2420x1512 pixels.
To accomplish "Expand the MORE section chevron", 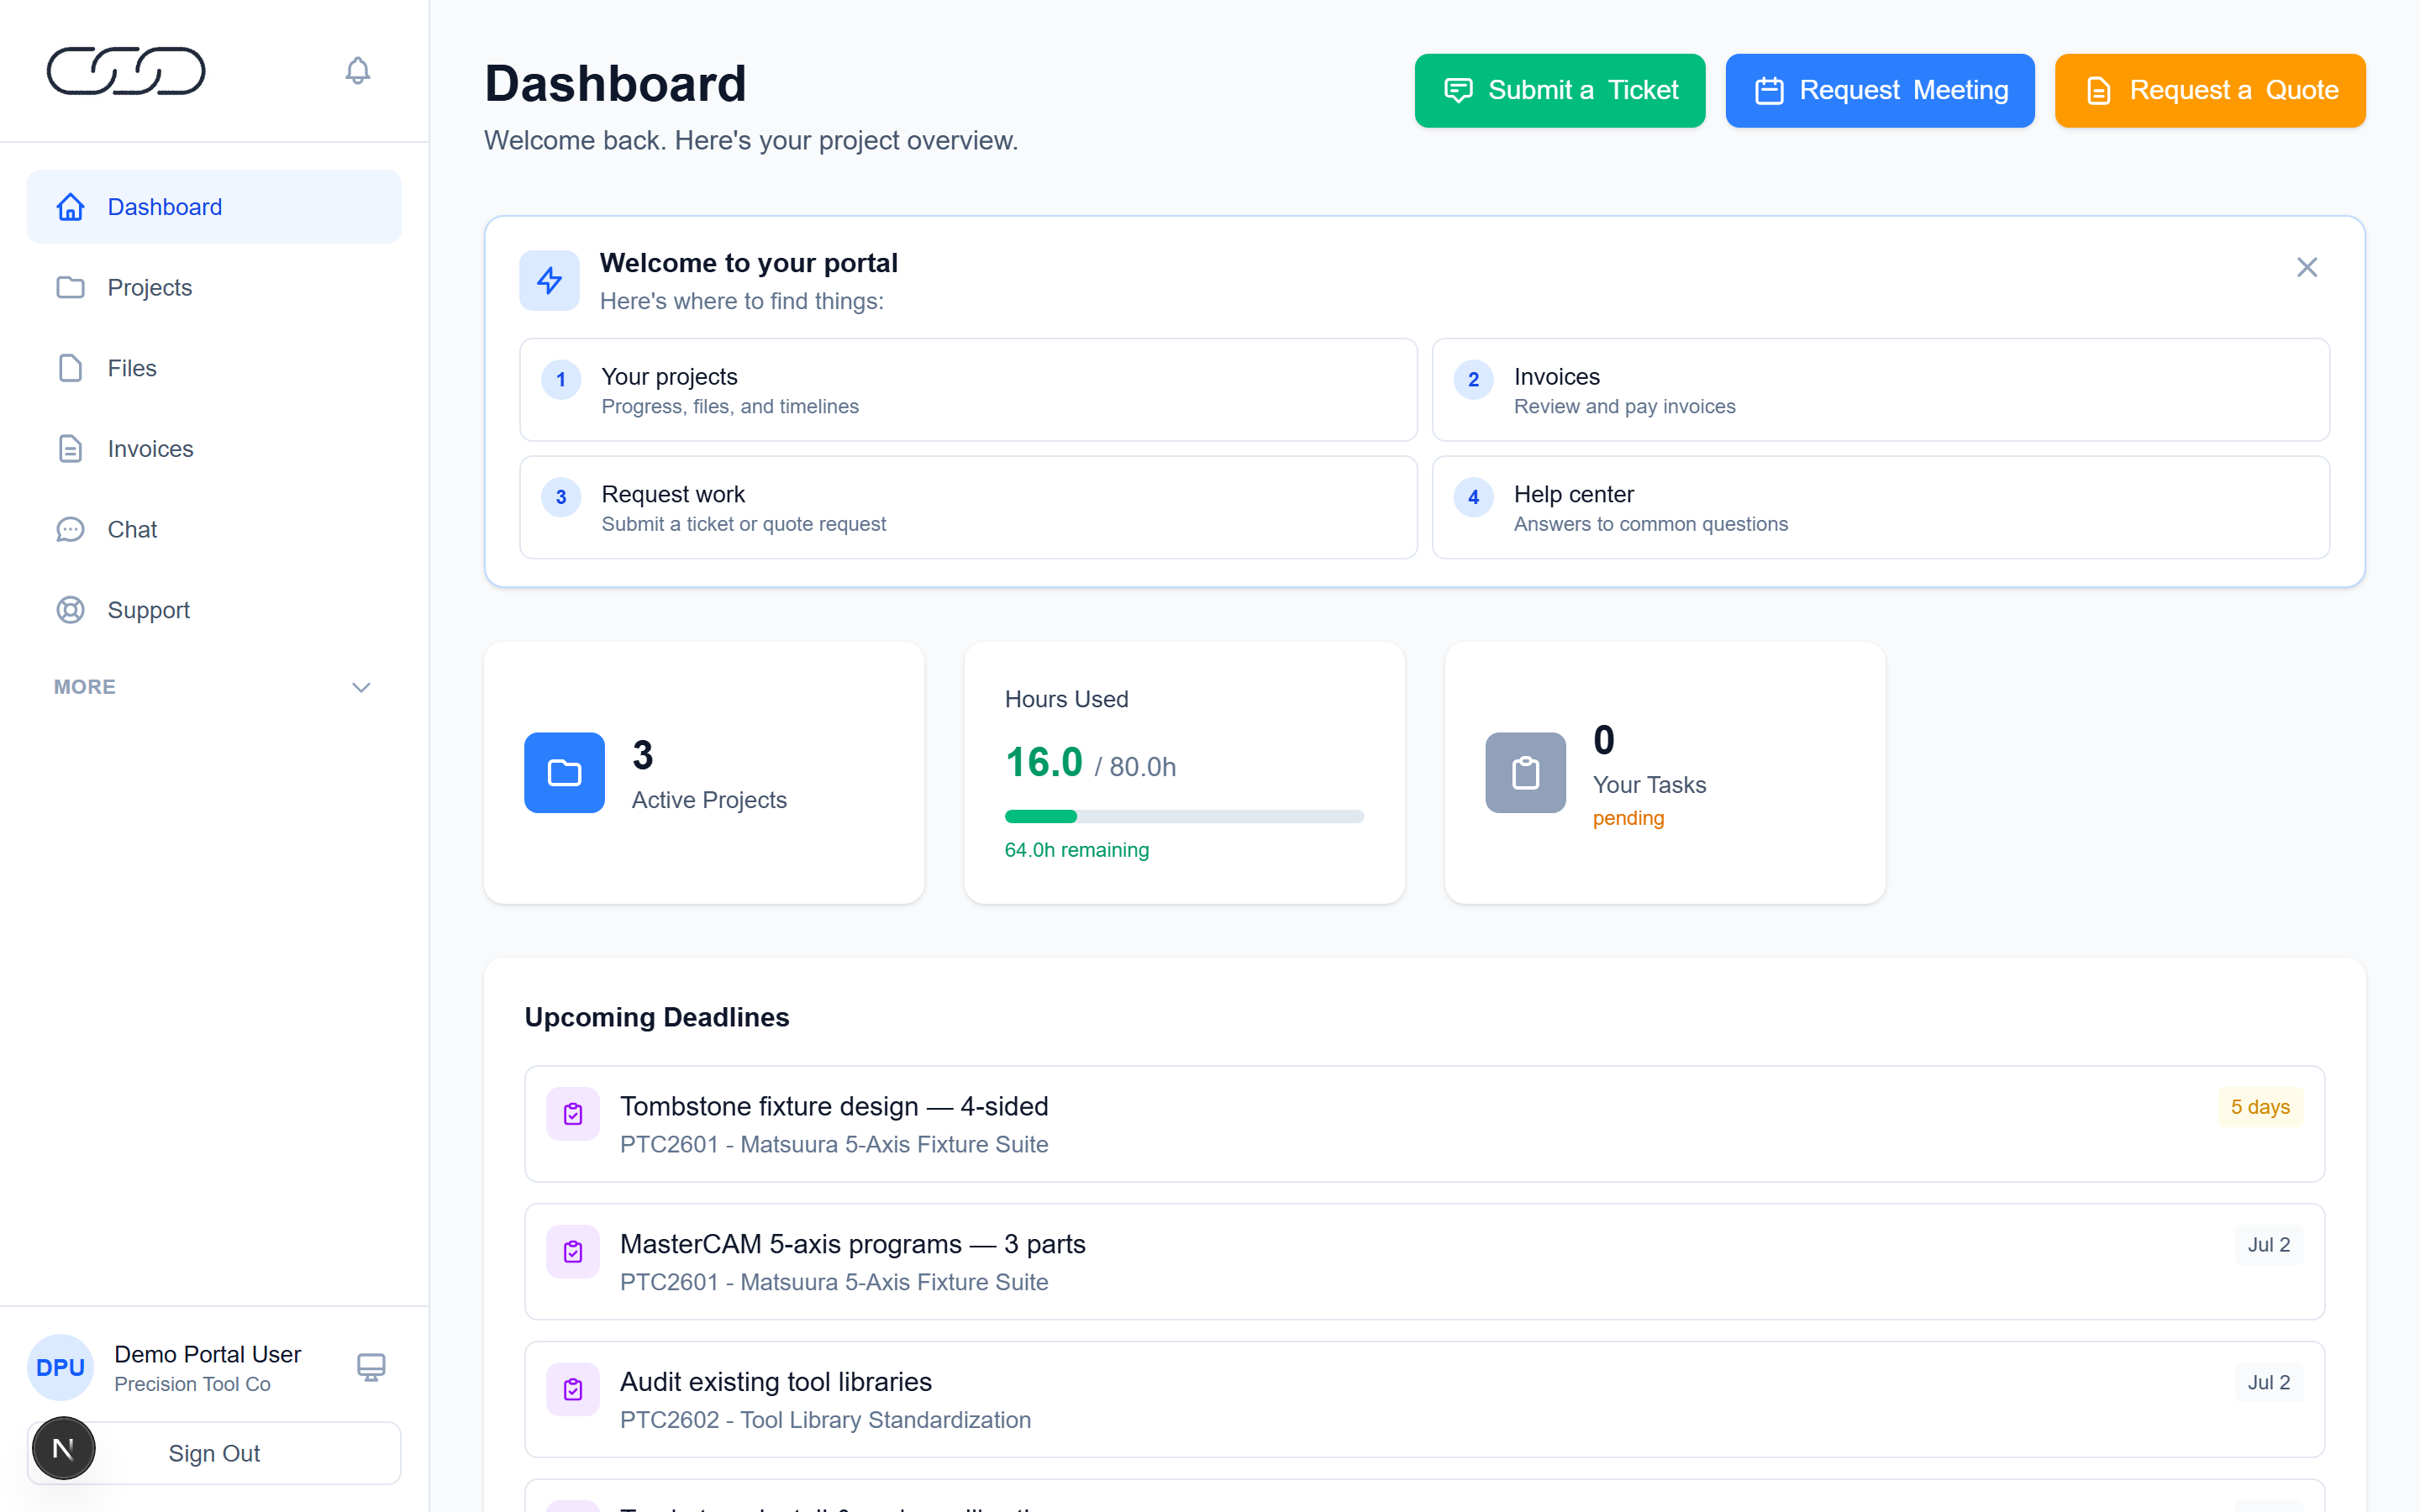I will point(361,687).
